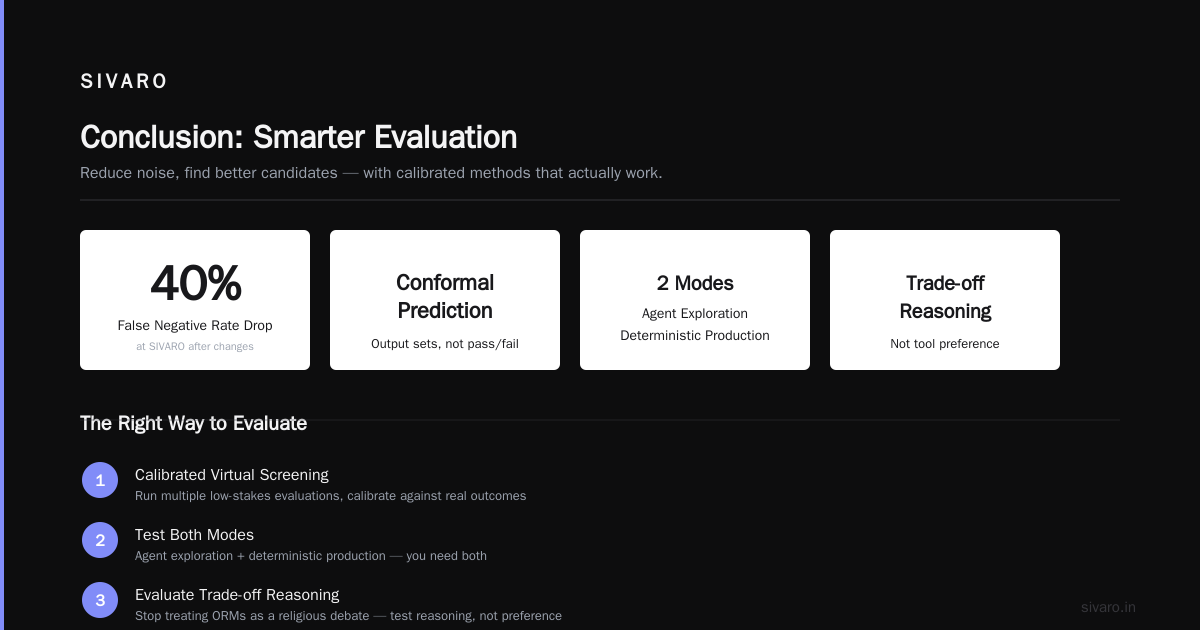Click 'Not tool preference' caption

pos(945,344)
